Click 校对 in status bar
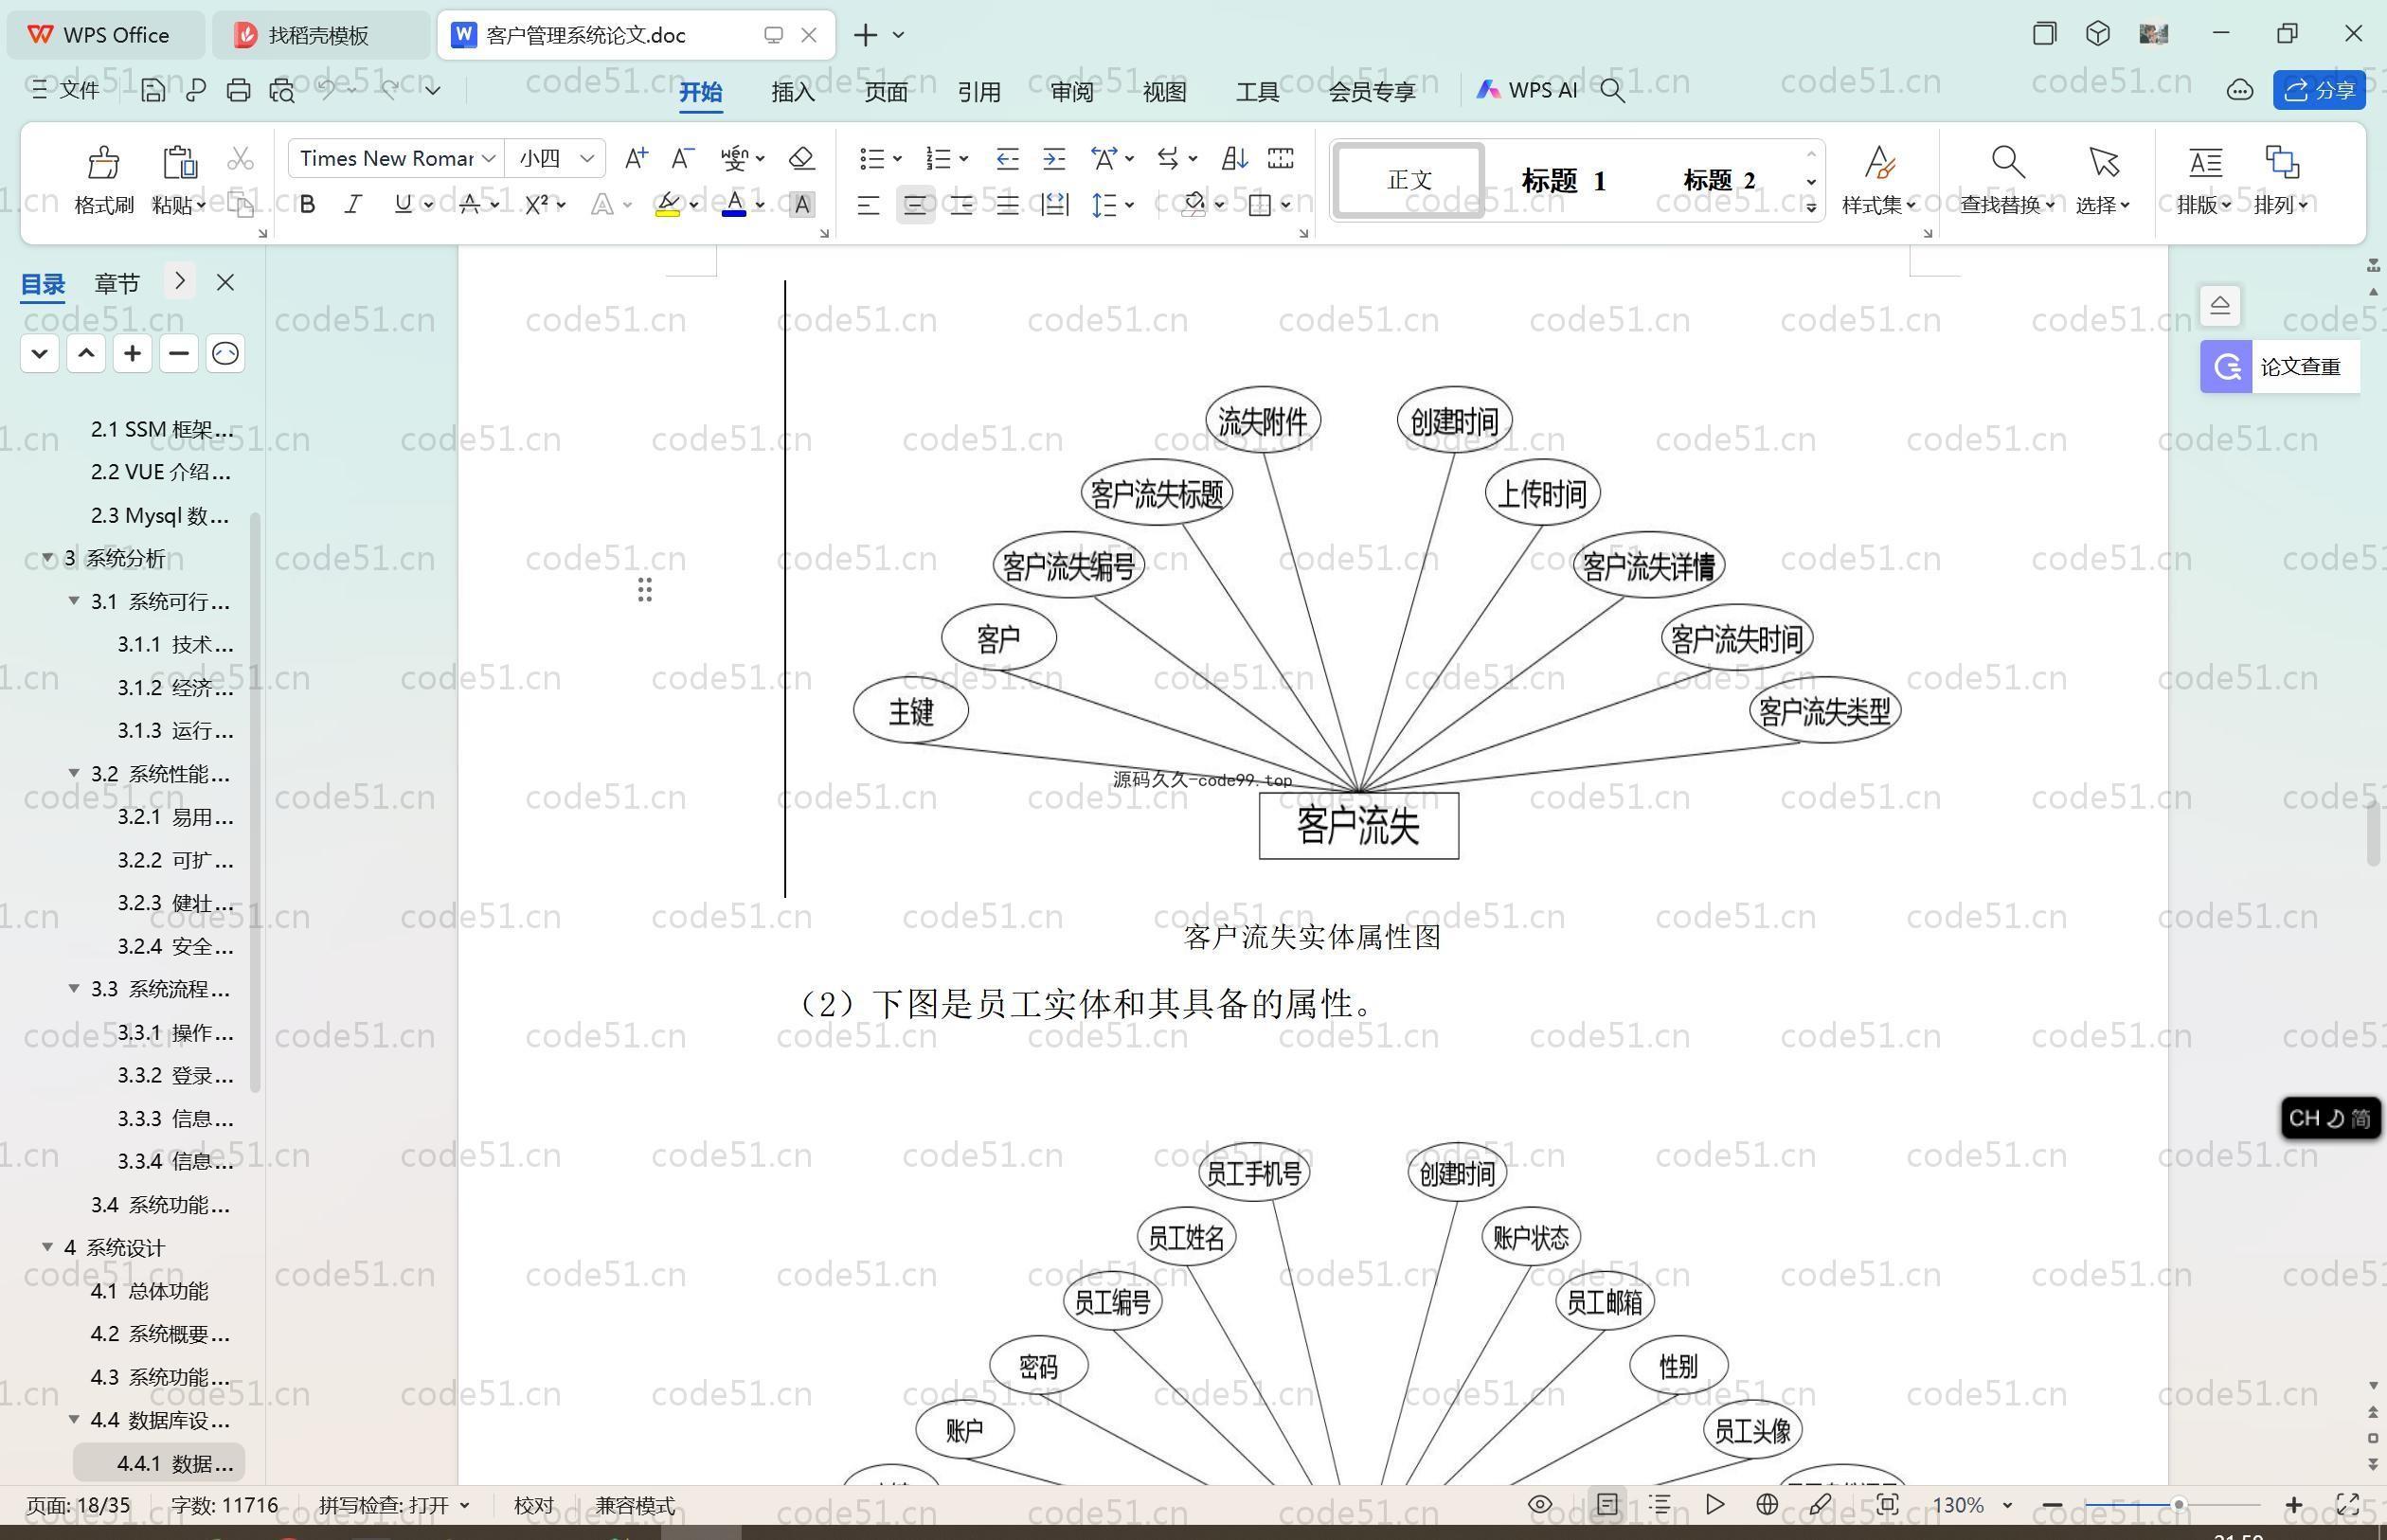 pos(533,1505)
